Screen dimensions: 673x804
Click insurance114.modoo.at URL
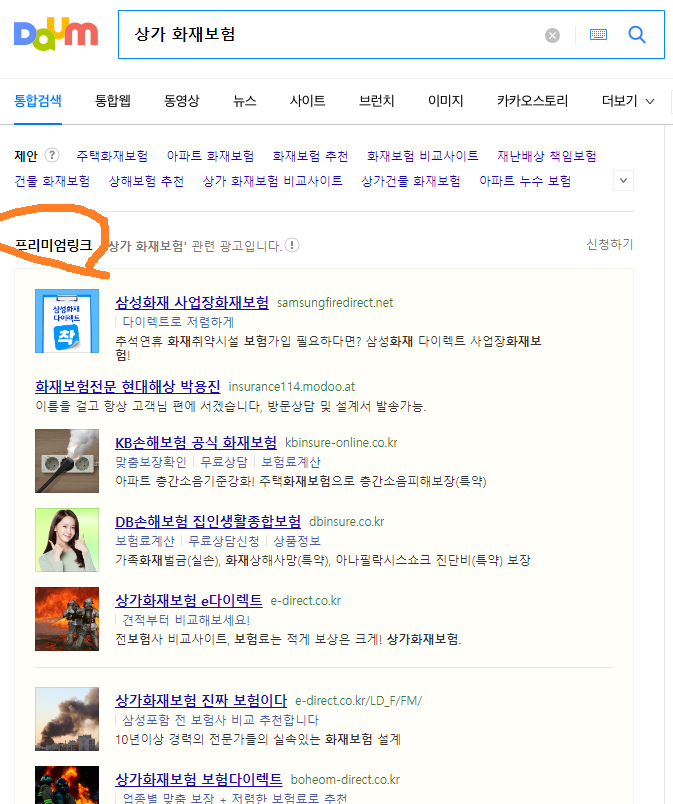point(292,387)
